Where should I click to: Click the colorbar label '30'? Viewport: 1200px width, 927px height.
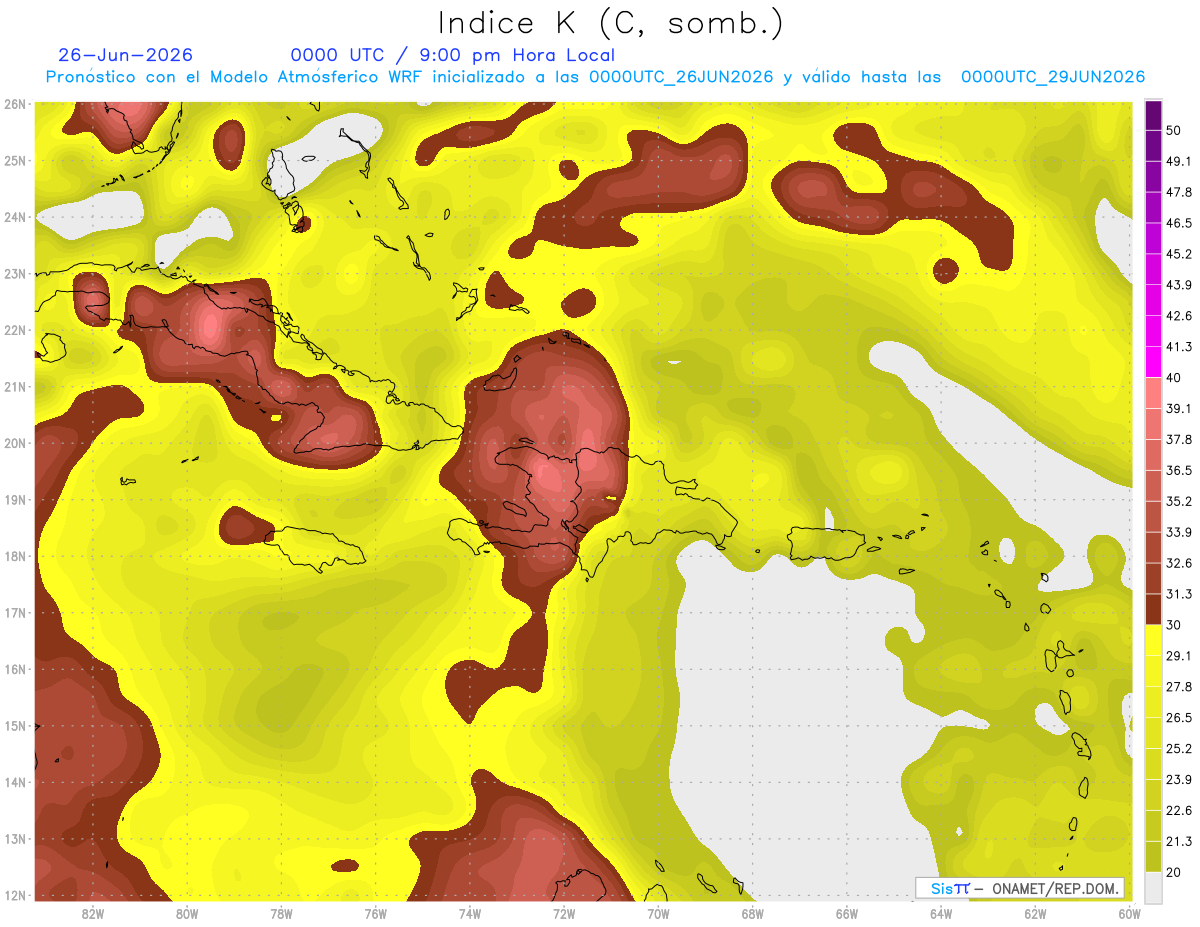click(x=1175, y=625)
